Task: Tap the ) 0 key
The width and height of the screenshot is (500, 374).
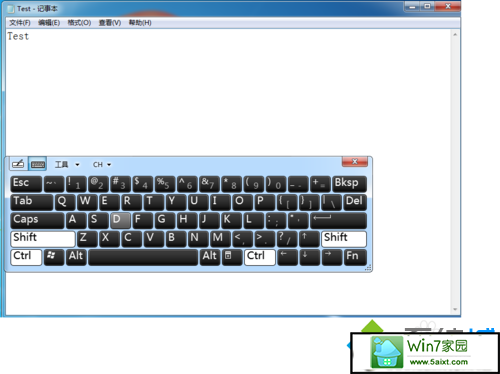Action: [x=276, y=184]
